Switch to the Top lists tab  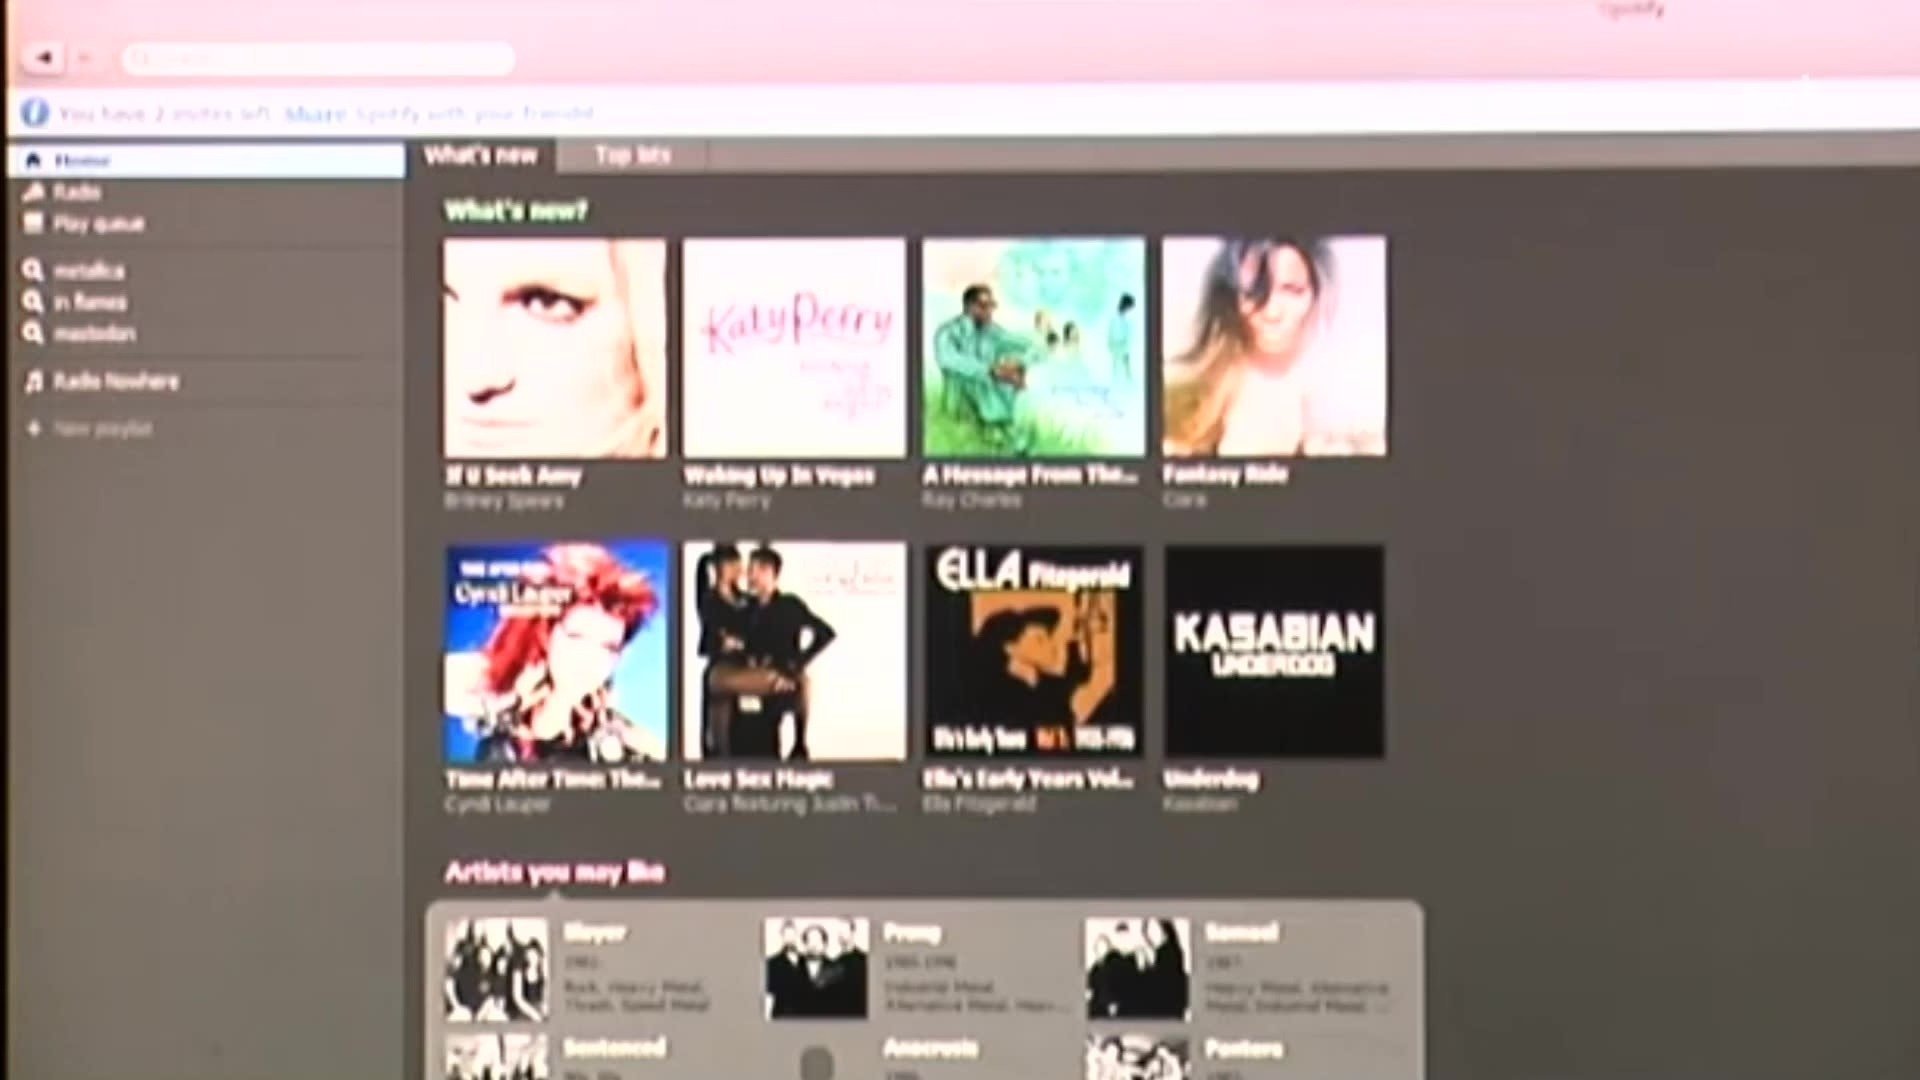point(632,155)
